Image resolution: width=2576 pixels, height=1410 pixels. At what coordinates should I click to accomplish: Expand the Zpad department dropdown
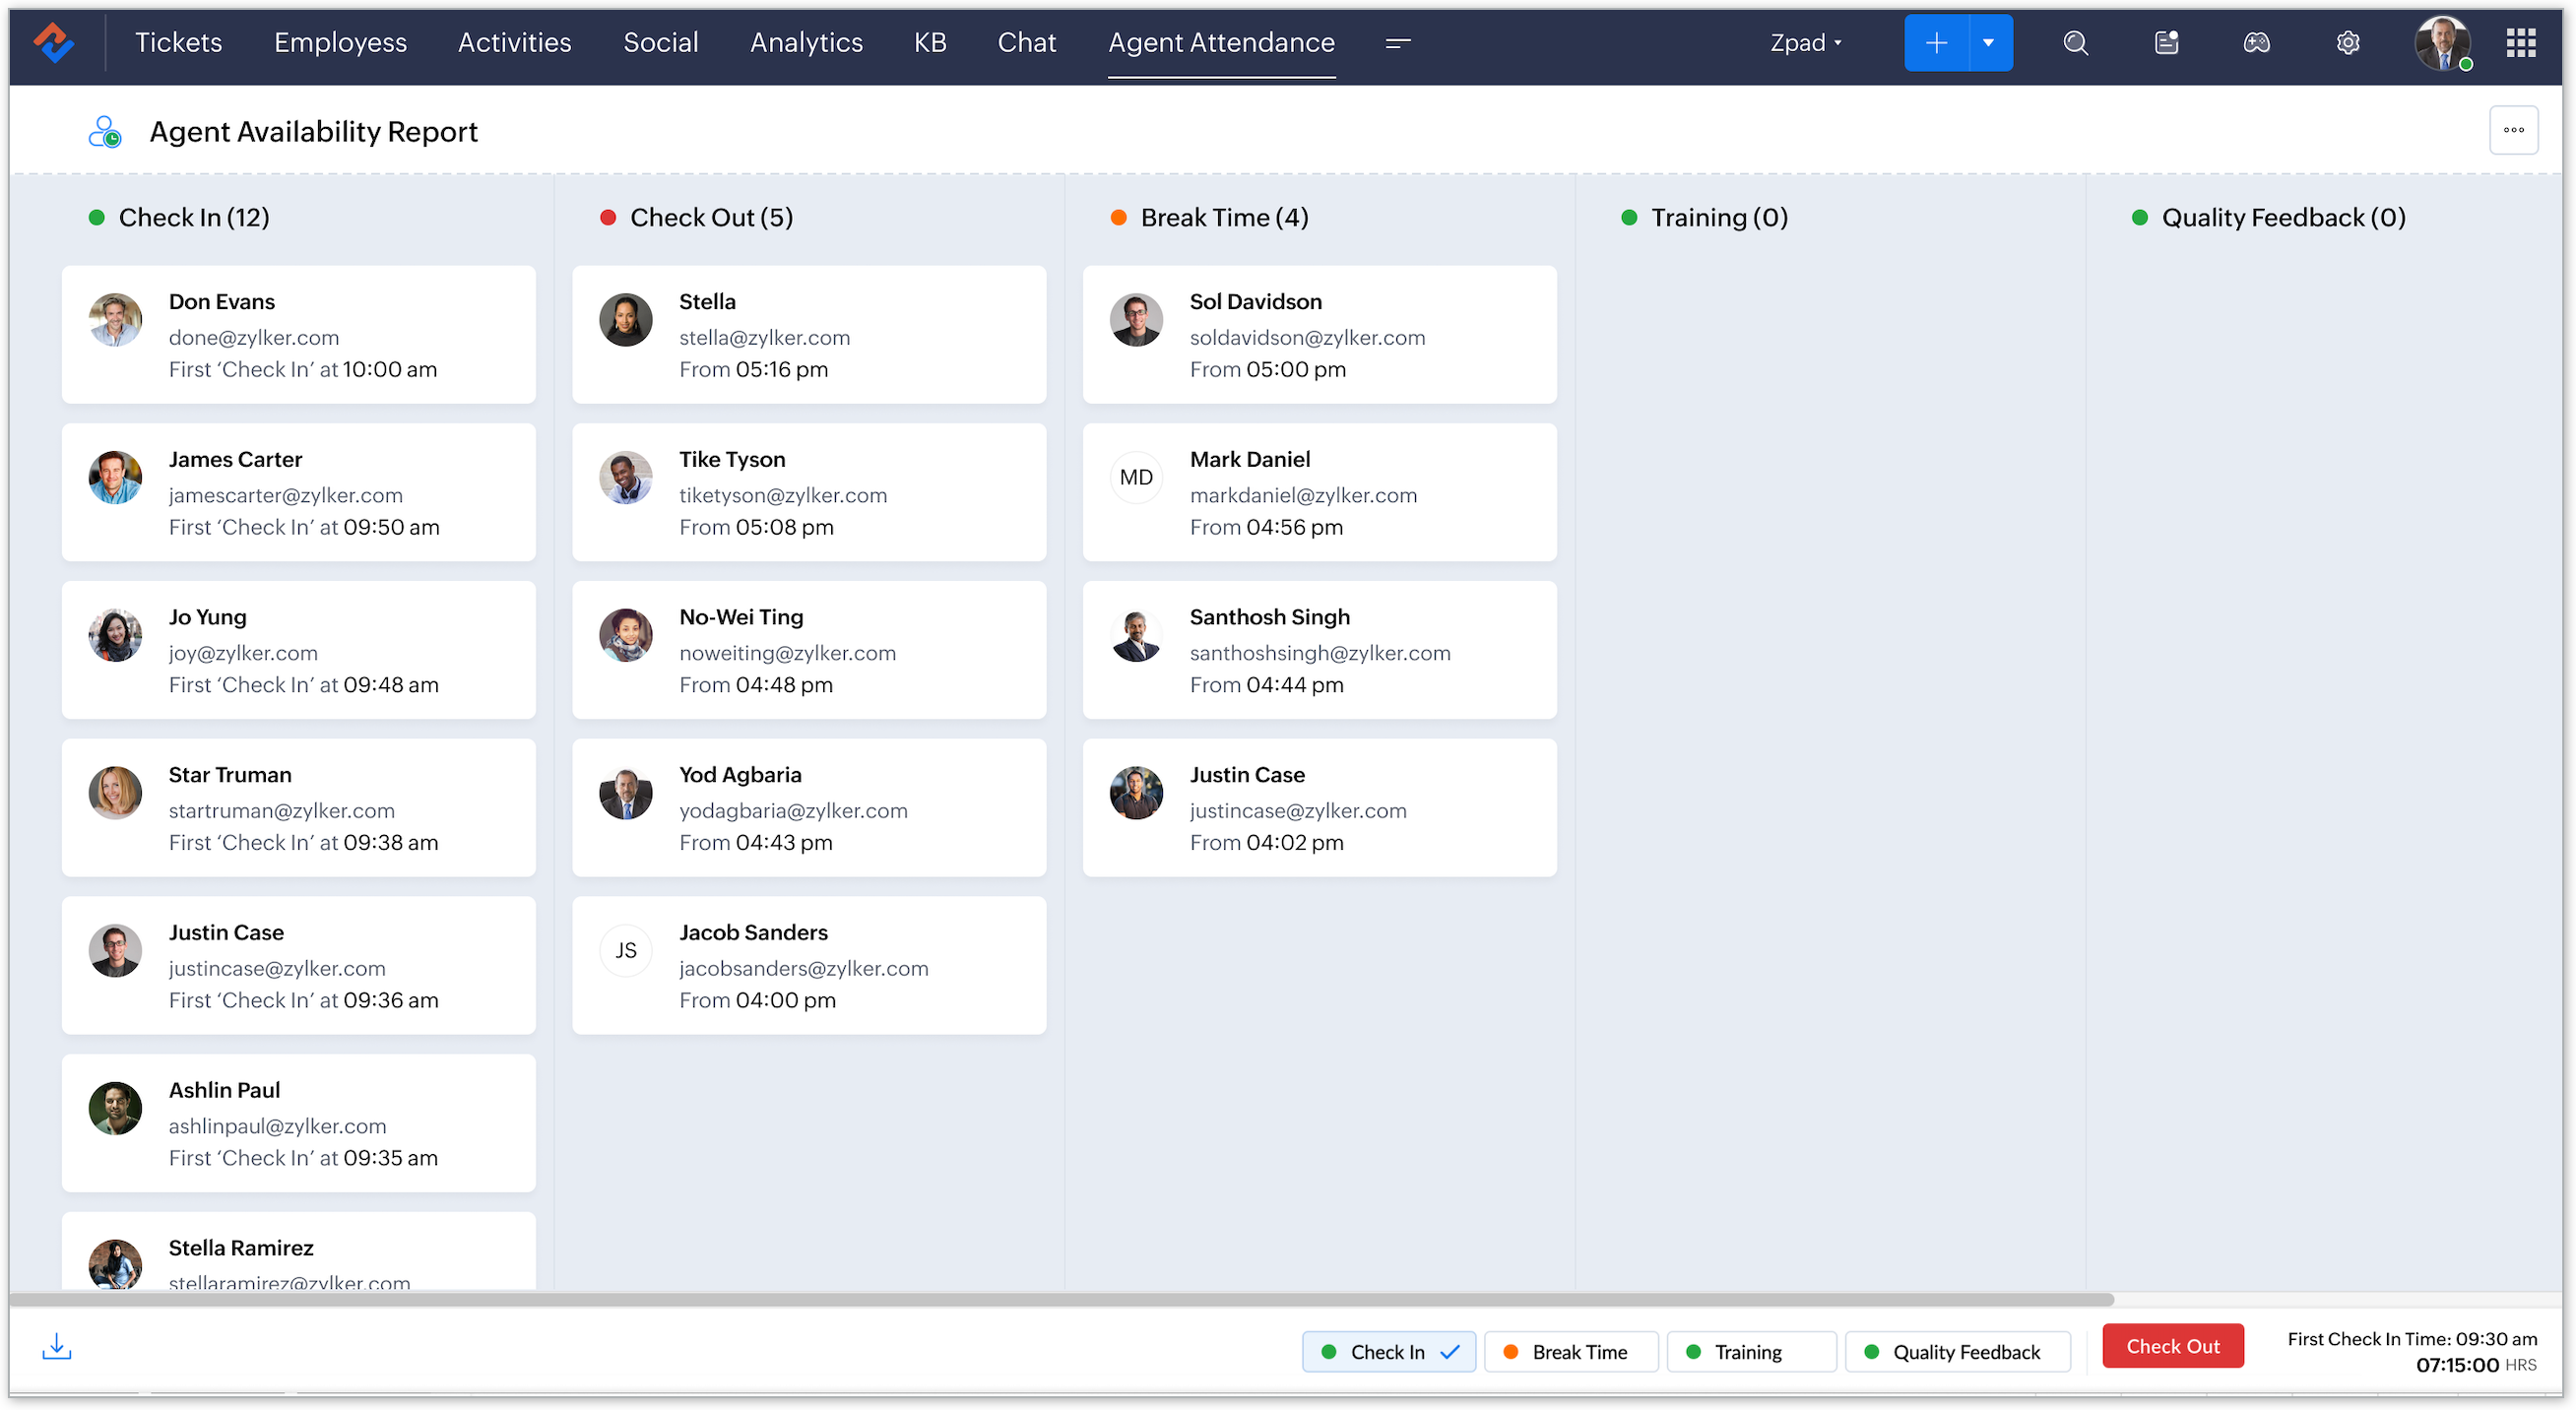point(1805,43)
